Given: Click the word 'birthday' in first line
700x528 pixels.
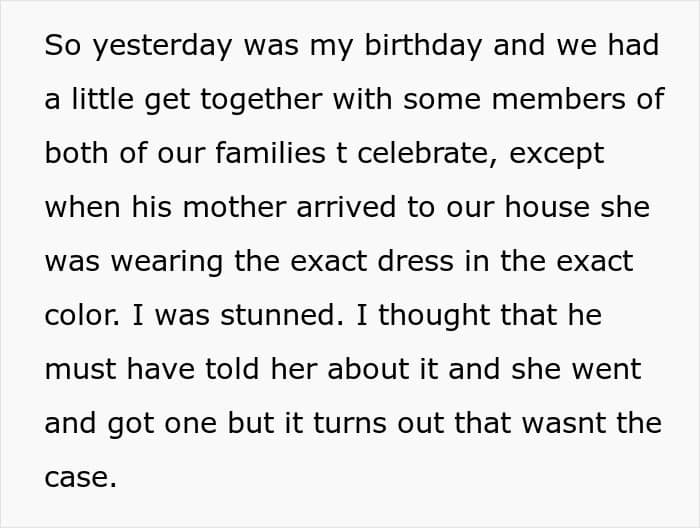Looking at the screenshot, I should coord(423,46).
